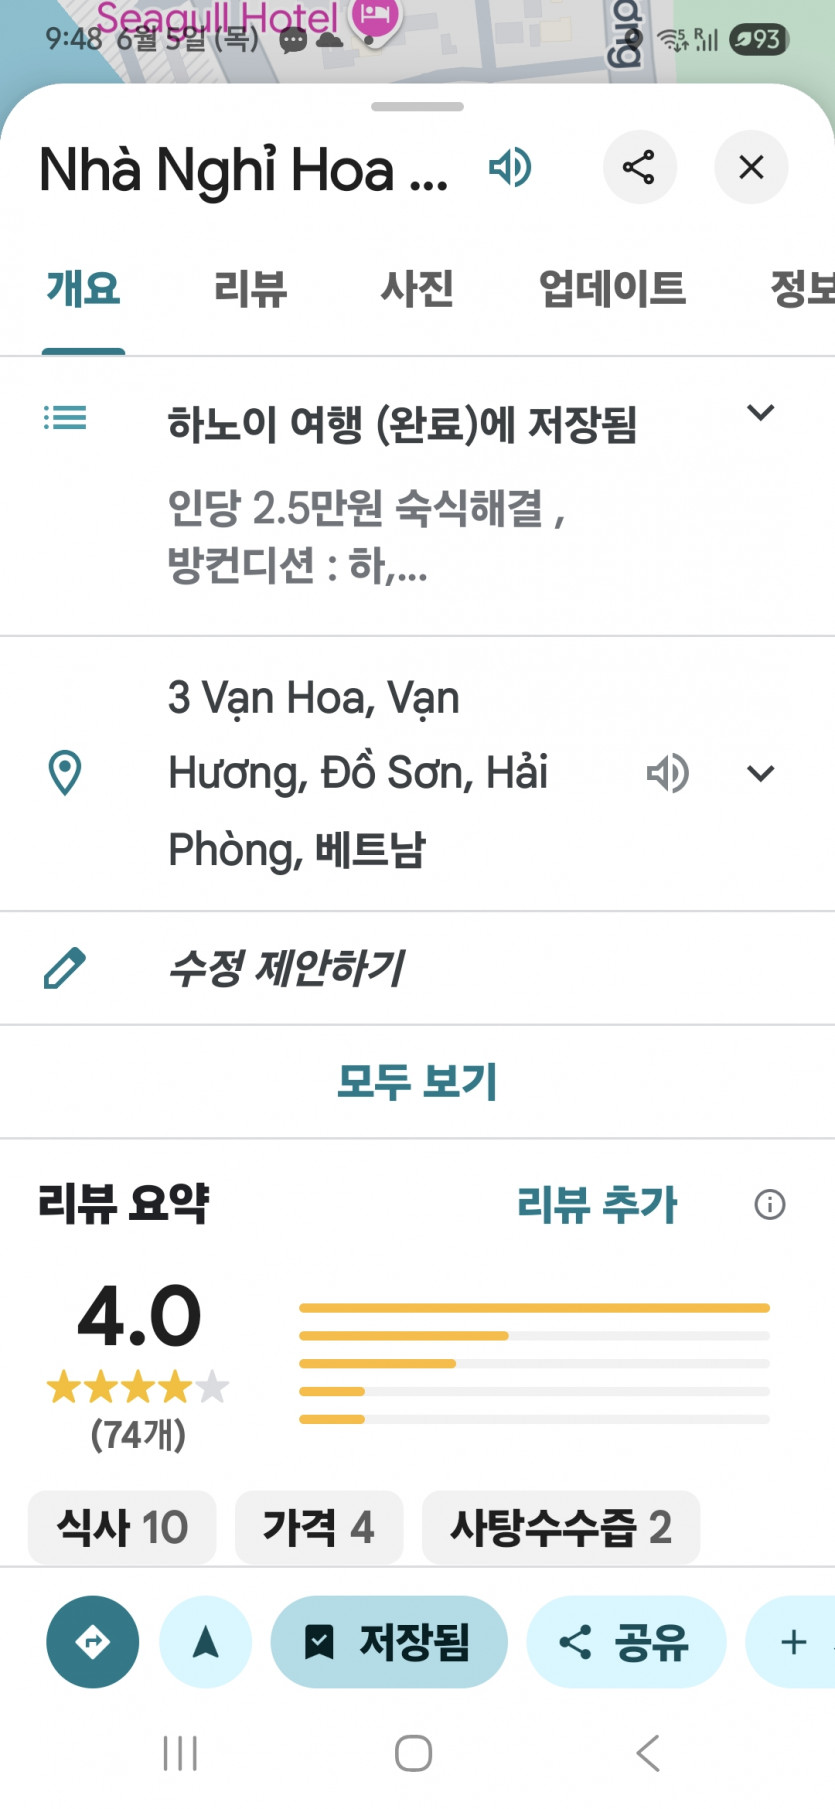
Task: Play place name pronunciation audio
Action: [510, 167]
